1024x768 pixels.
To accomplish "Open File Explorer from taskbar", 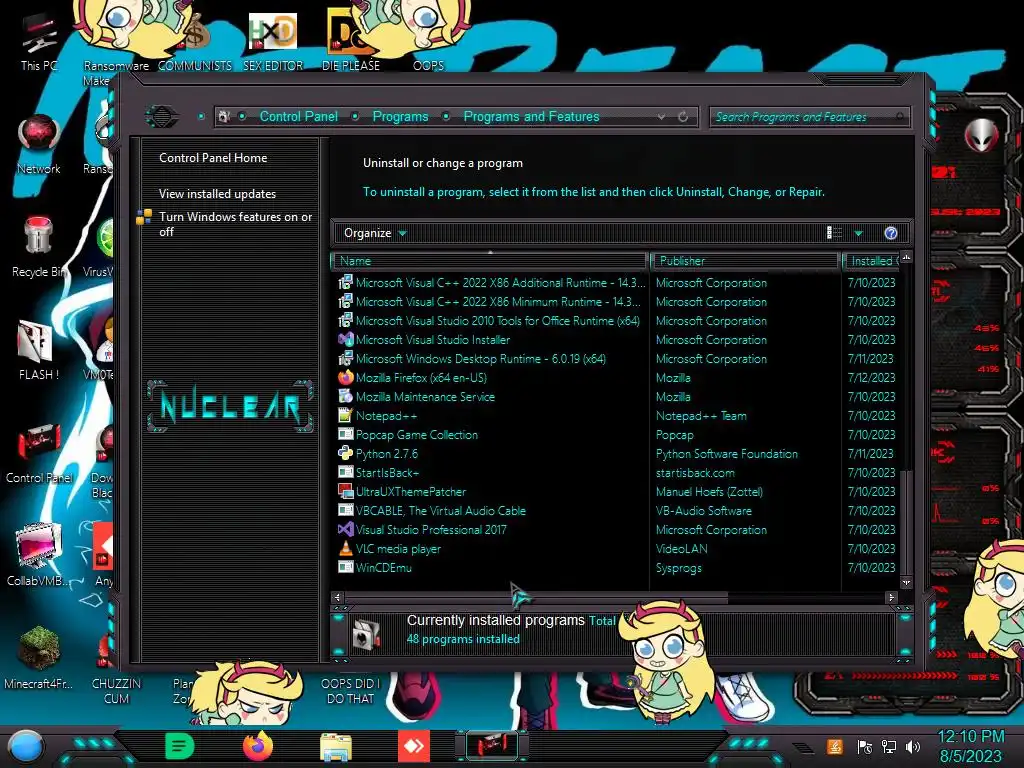I will pyautogui.click(x=336, y=747).
